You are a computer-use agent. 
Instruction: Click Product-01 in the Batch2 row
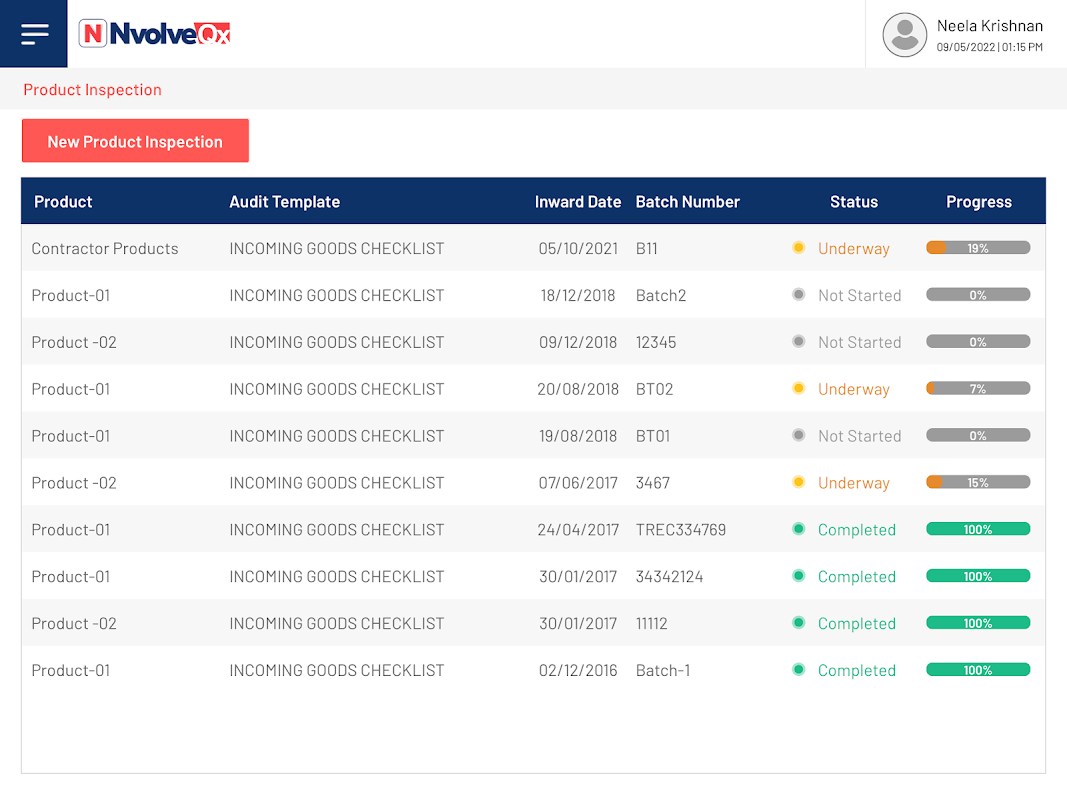coord(71,296)
